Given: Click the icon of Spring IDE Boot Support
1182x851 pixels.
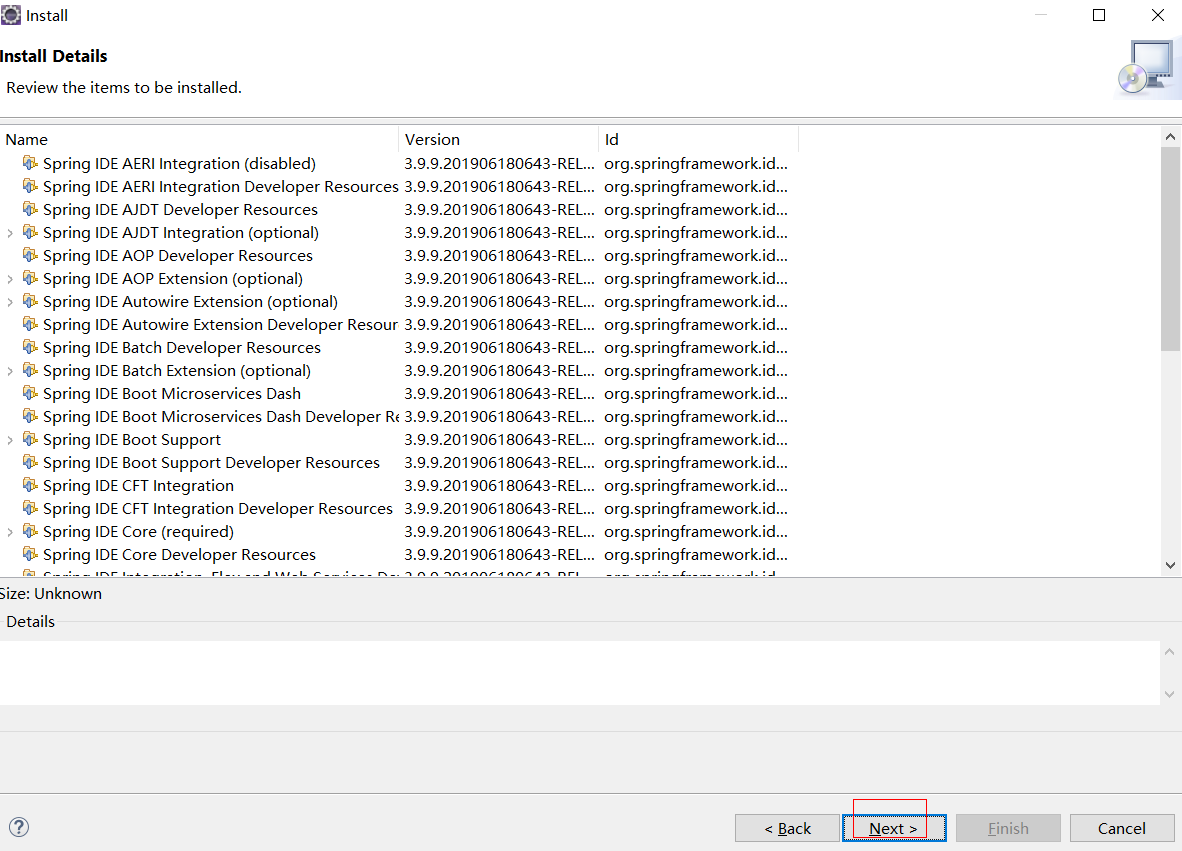Looking at the screenshot, I should pyautogui.click(x=30, y=439).
